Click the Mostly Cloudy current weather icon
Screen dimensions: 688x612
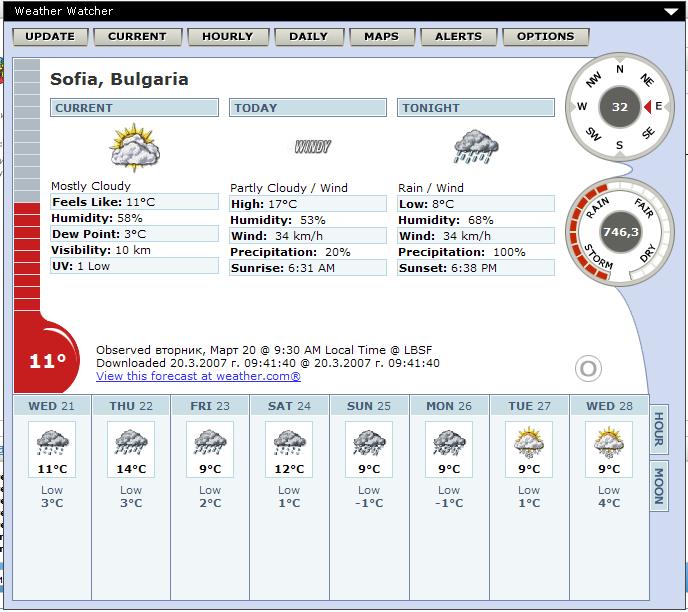coord(134,148)
